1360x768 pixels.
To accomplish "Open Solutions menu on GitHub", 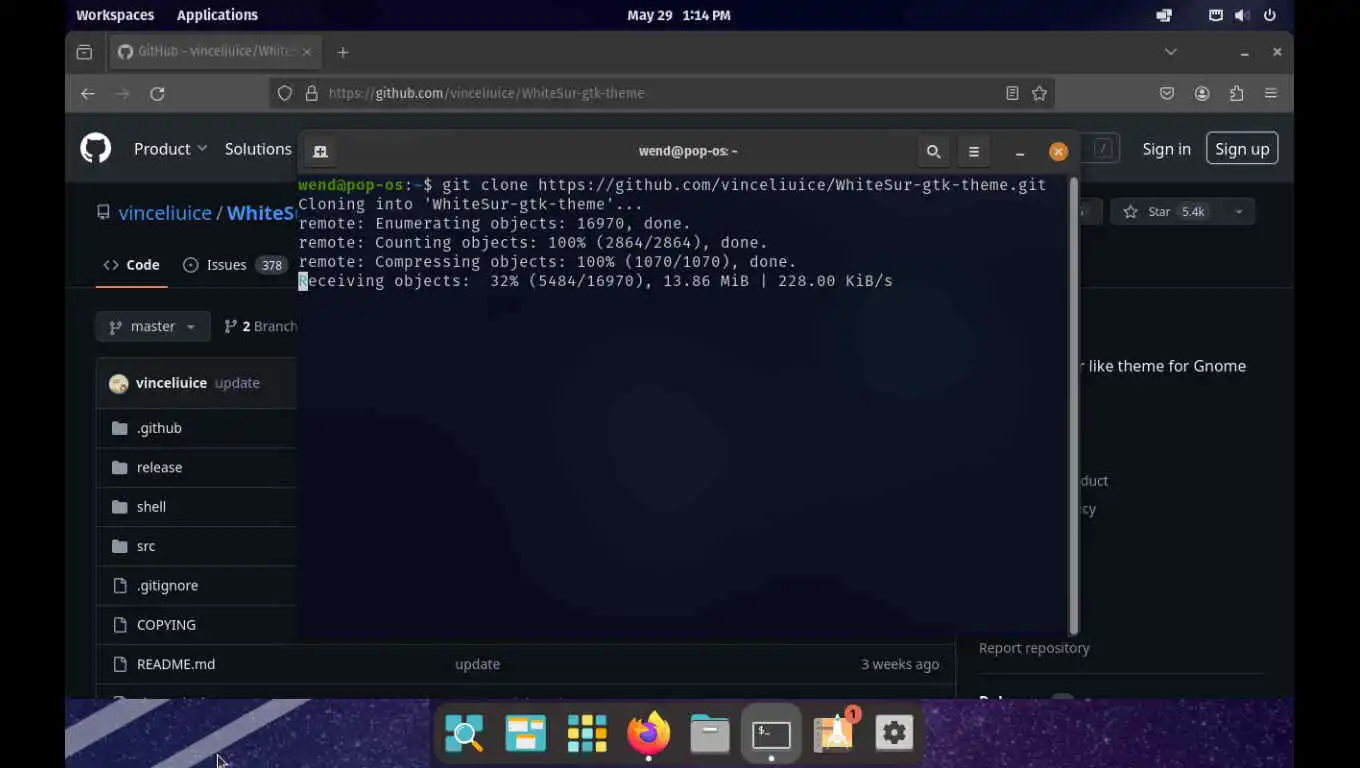I will click(258, 149).
